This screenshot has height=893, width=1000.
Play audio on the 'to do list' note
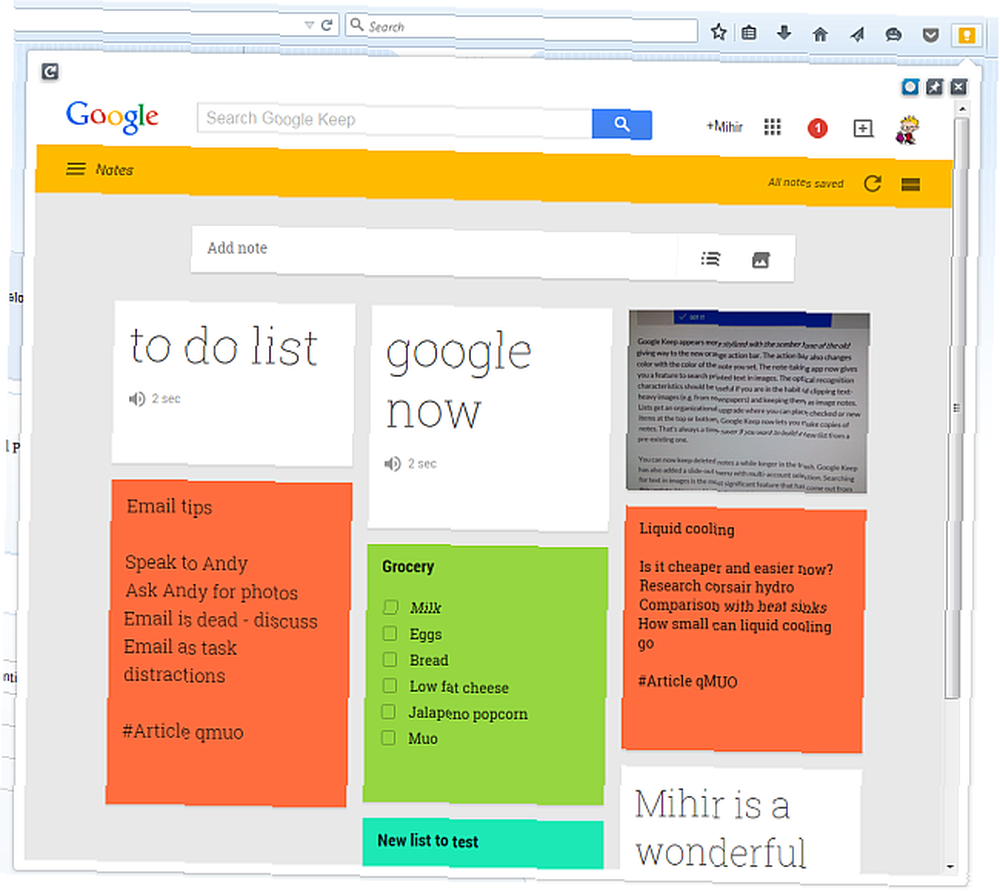(x=136, y=399)
